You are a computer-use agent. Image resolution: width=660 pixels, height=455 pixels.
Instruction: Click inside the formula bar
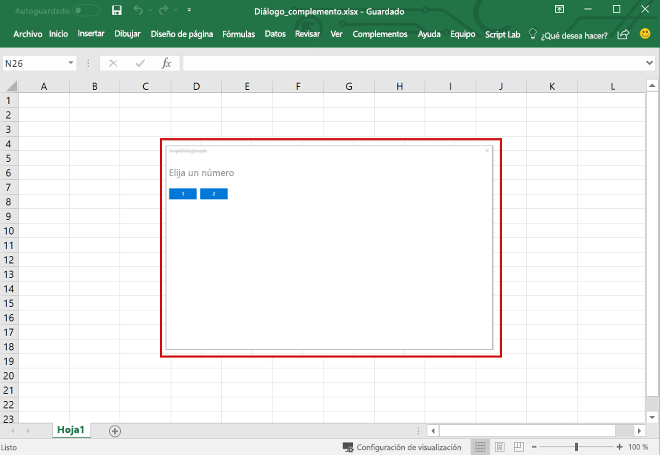(x=412, y=64)
